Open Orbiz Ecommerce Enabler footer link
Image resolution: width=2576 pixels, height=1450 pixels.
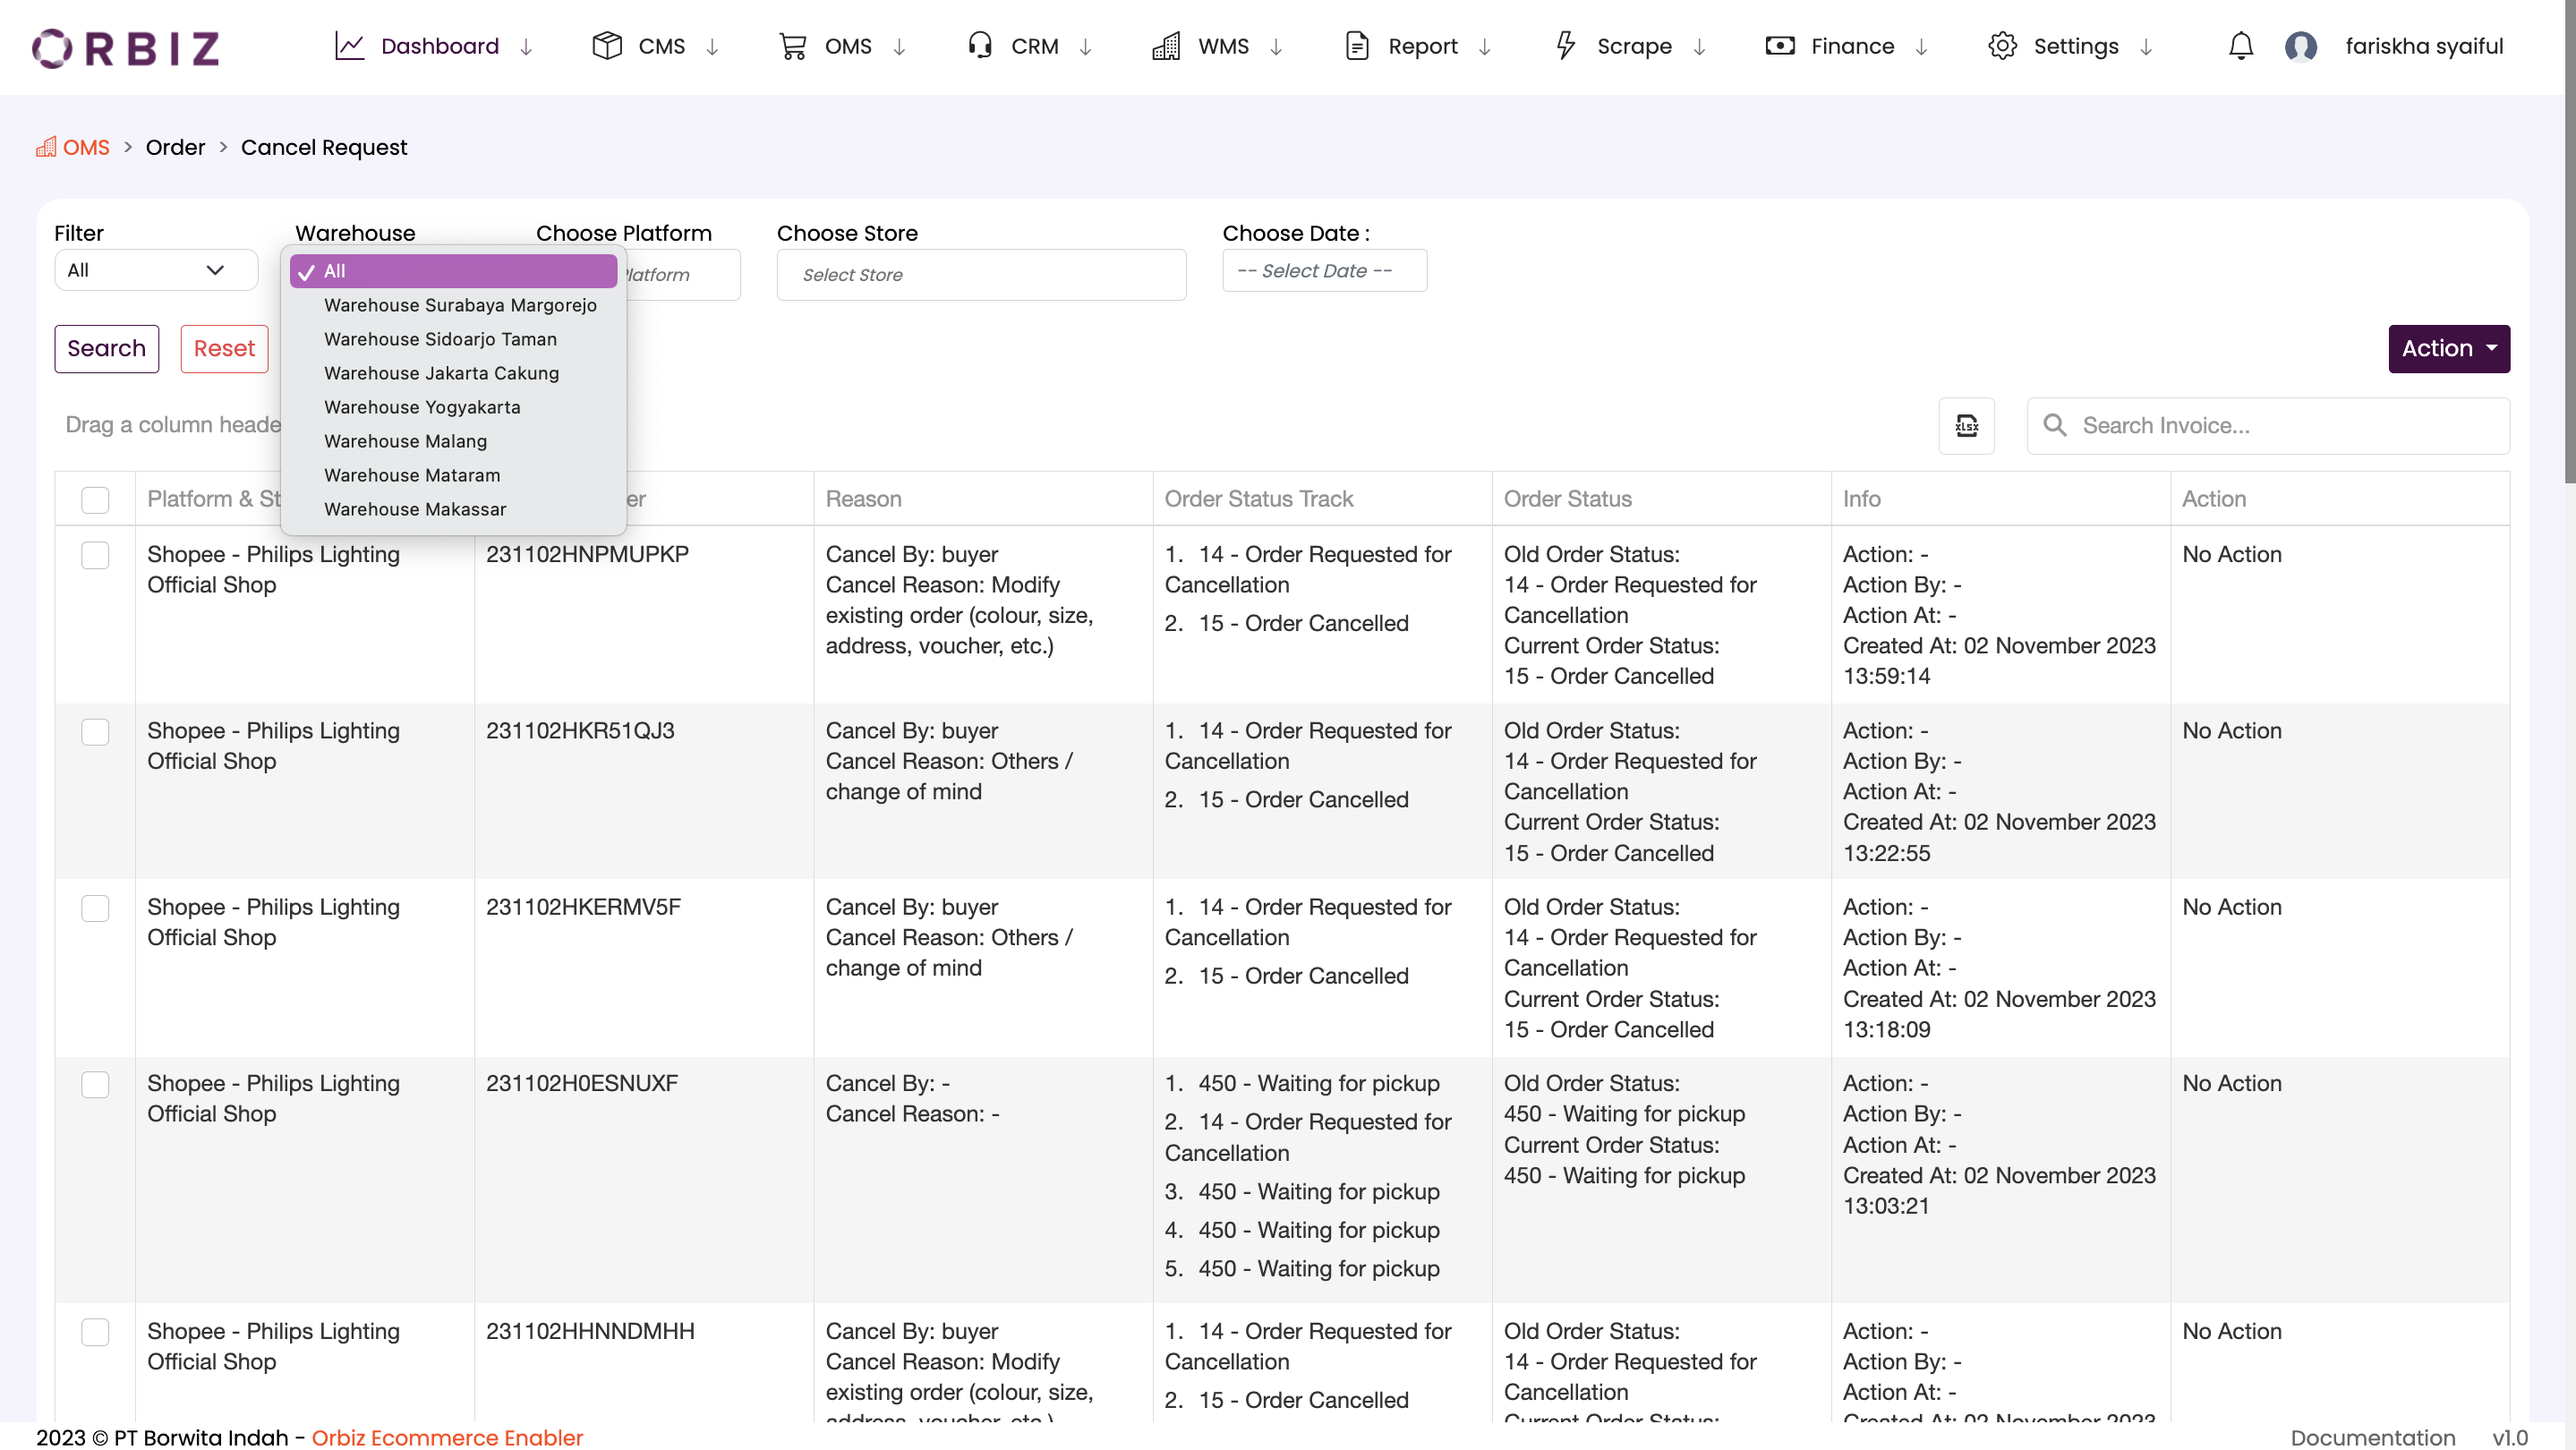point(447,1437)
